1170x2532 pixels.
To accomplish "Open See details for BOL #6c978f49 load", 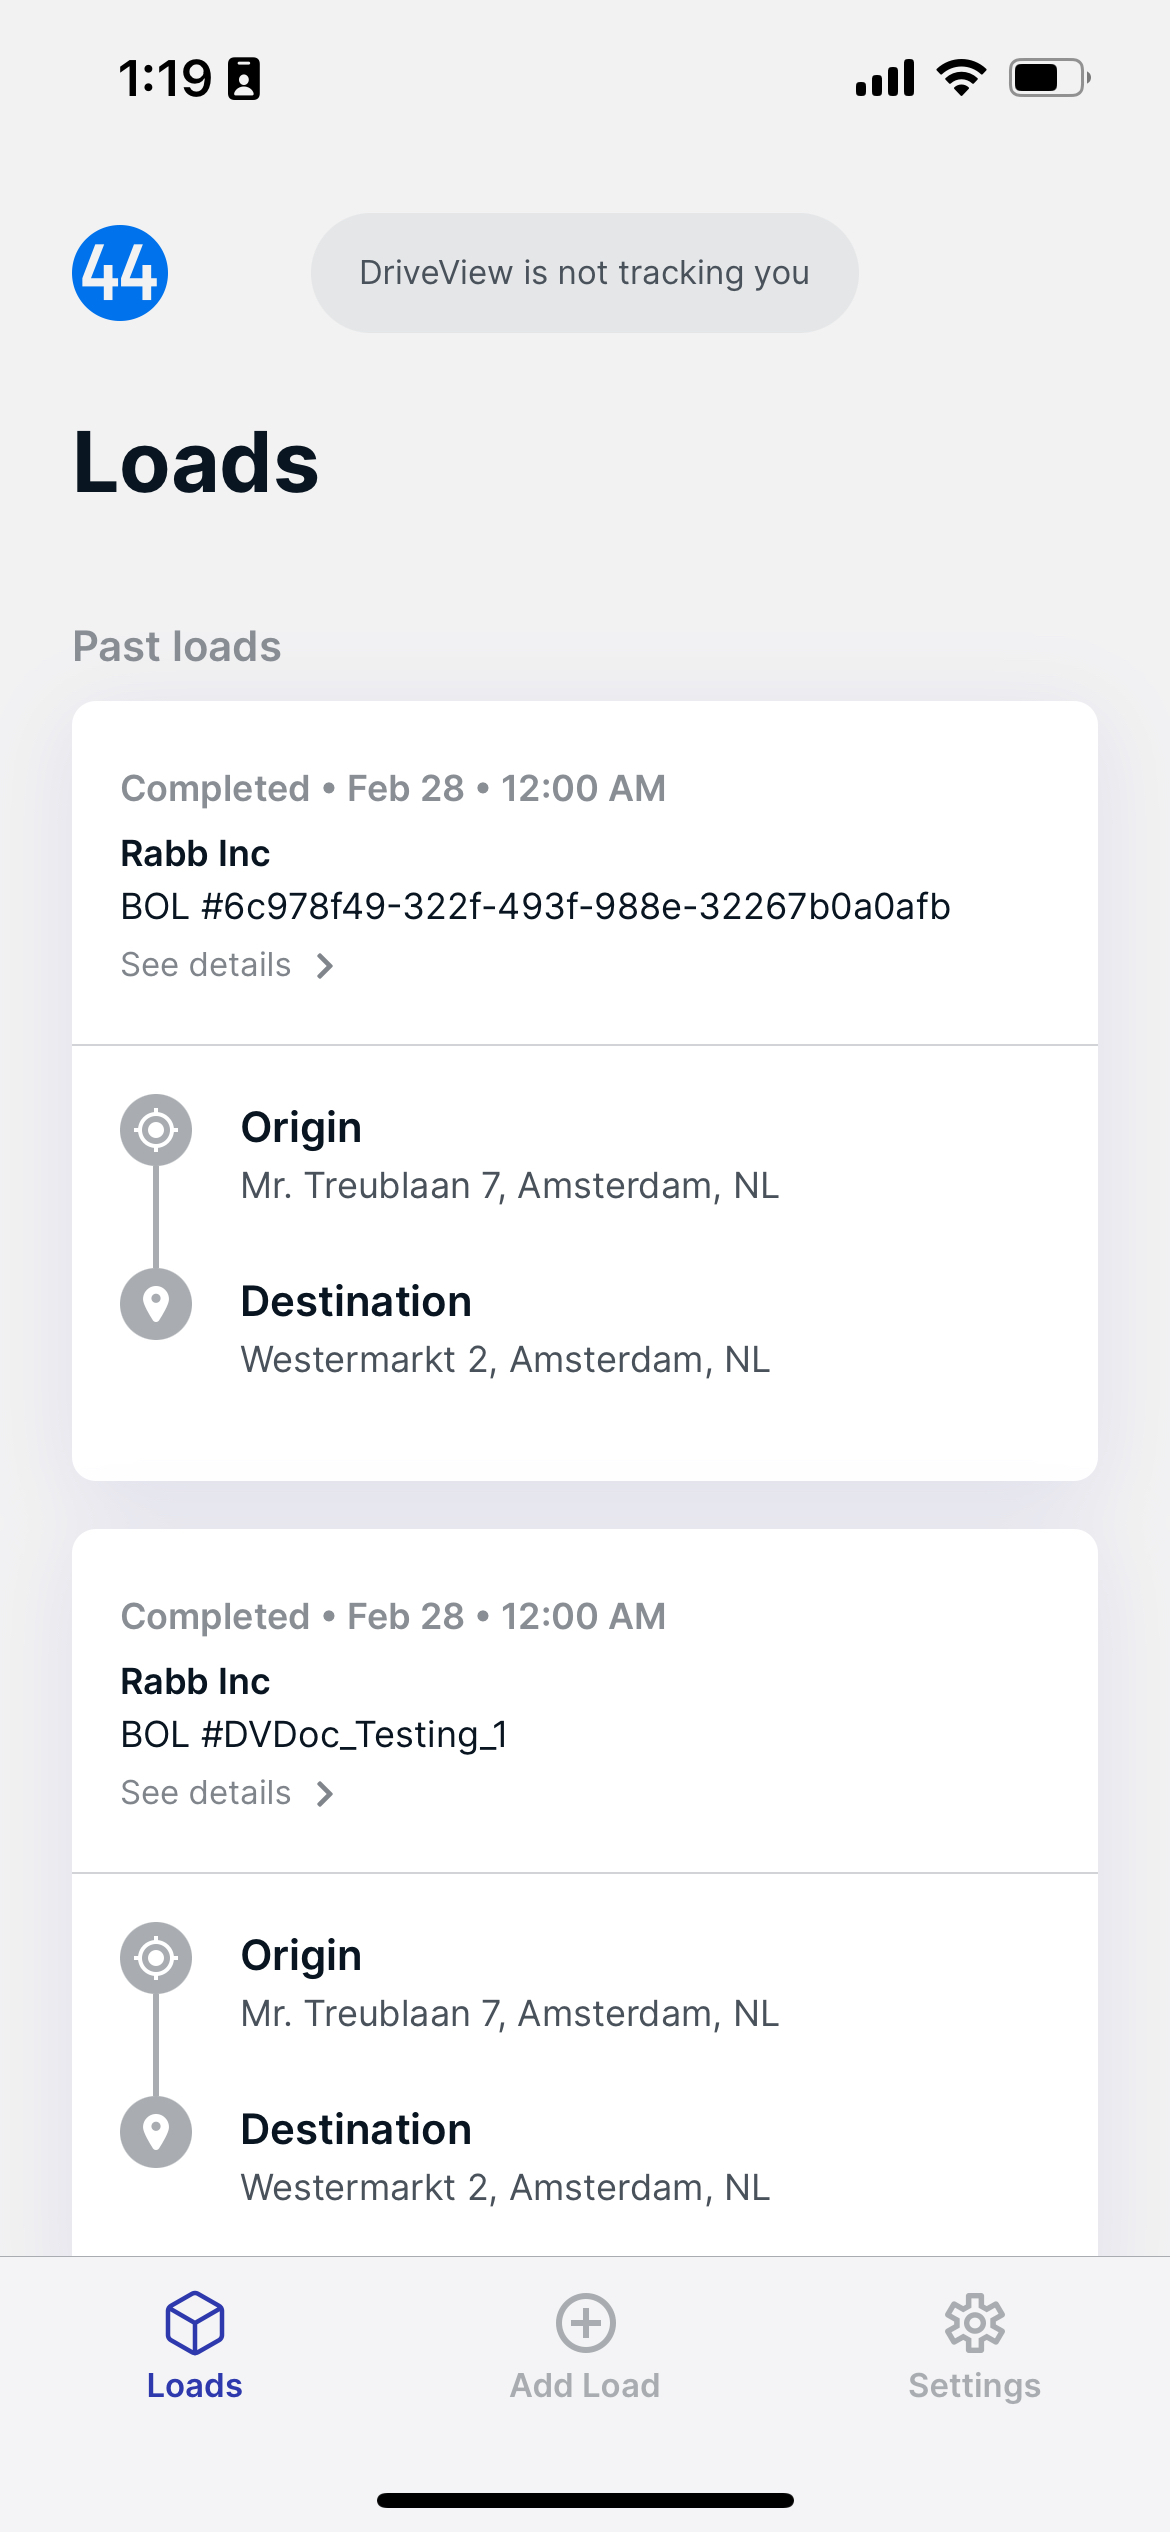I will tap(206, 965).
